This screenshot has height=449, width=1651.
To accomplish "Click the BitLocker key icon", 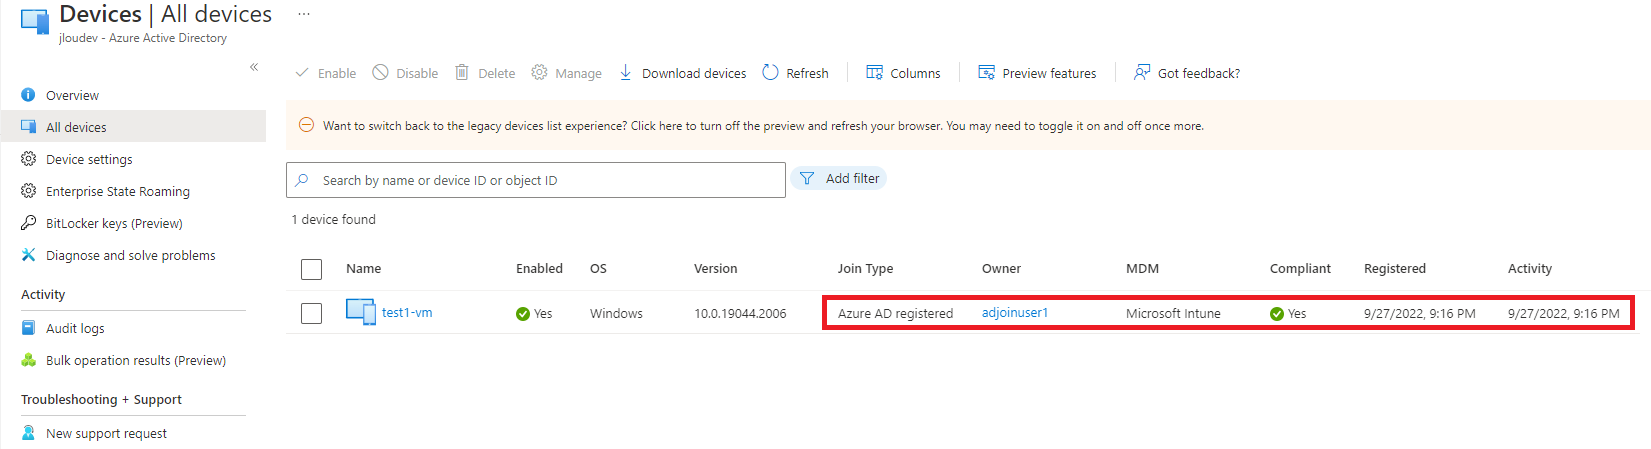I will (x=28, y=223).
